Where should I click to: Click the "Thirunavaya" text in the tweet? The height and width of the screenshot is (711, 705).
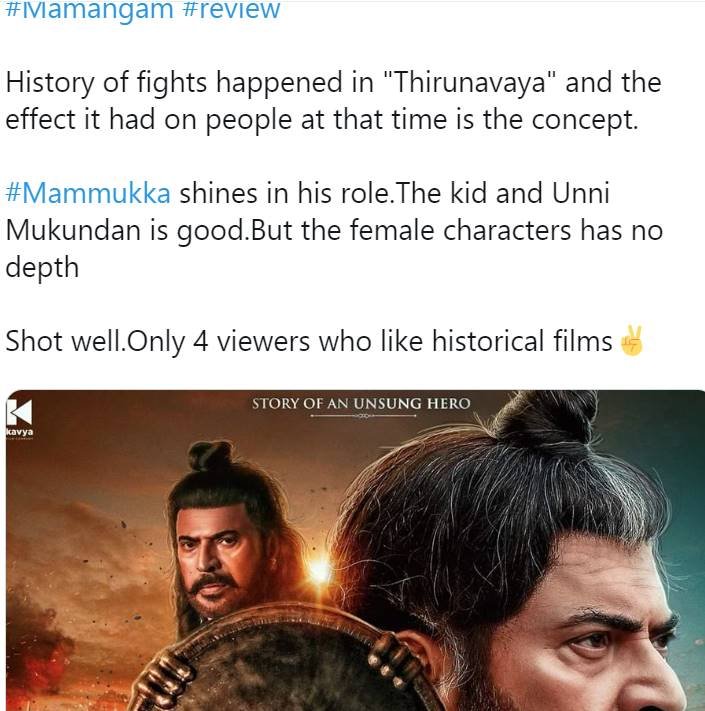pyautogui.click(x=470, y=83)
